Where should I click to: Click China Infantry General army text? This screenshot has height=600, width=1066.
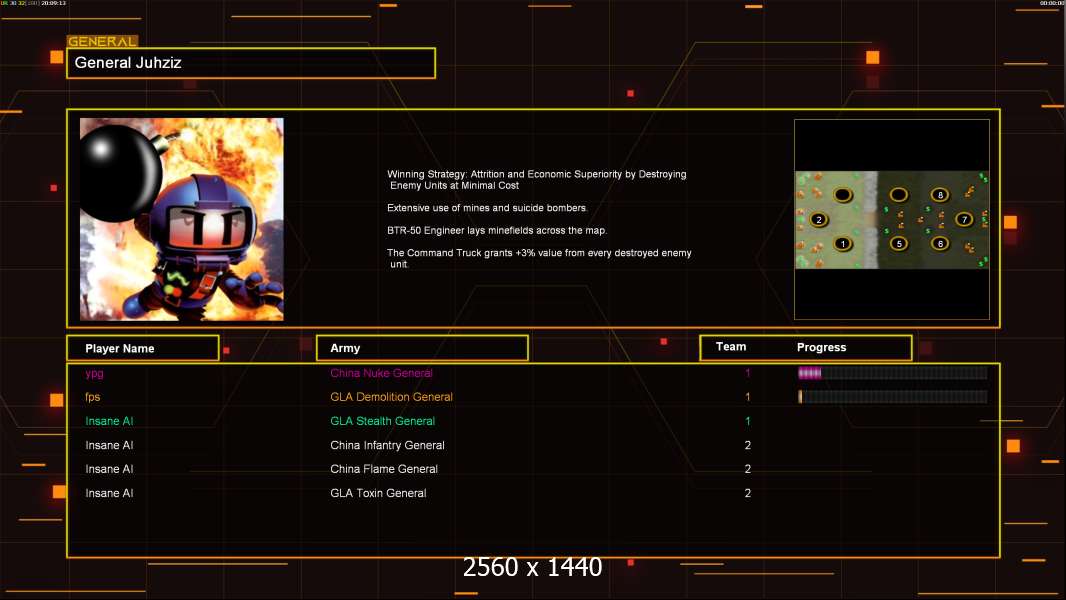[388, 445]
